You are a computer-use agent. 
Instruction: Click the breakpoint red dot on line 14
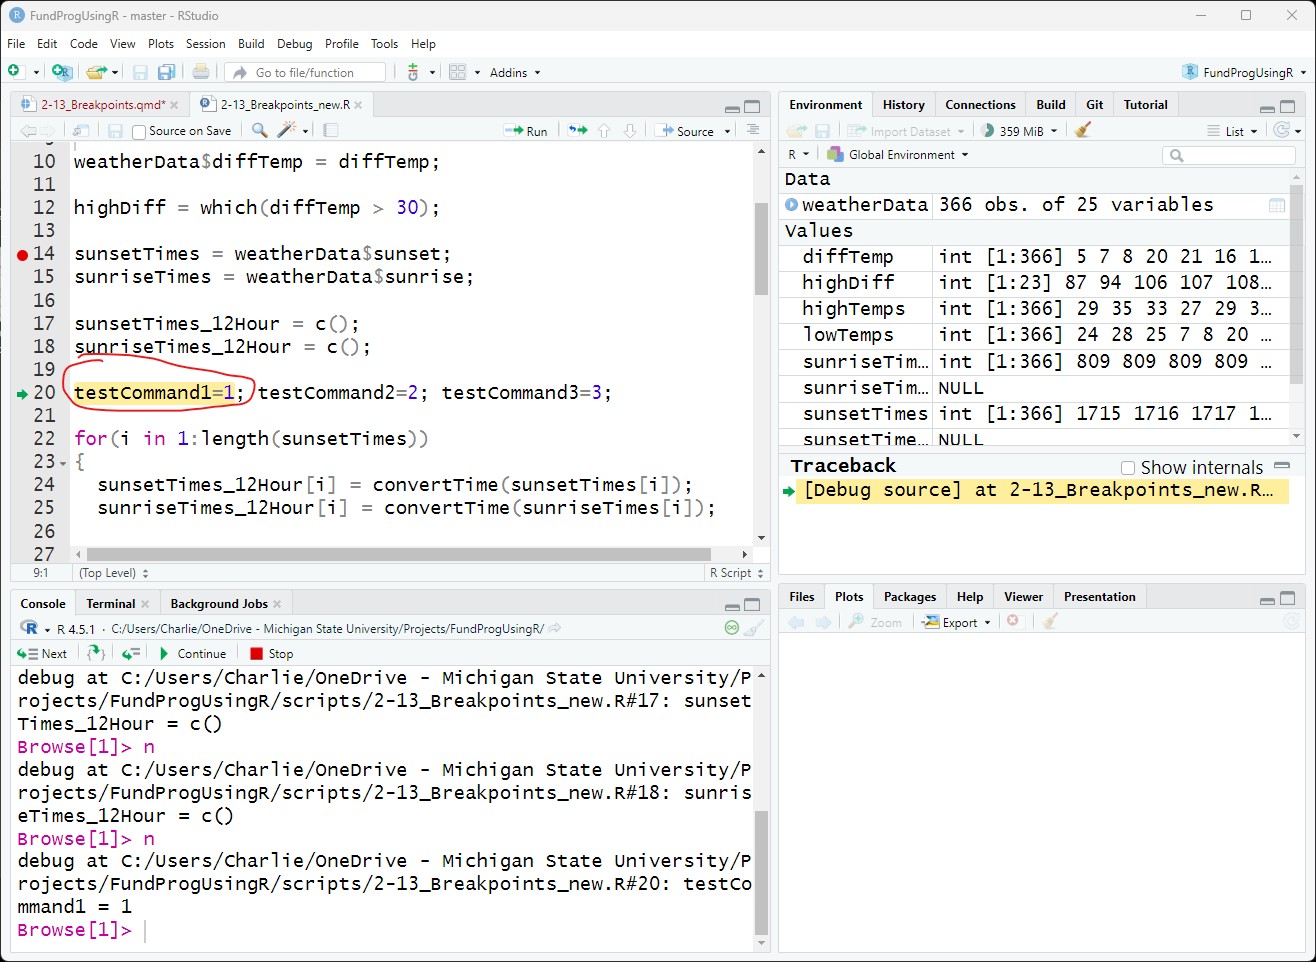(x=22, y=255)
